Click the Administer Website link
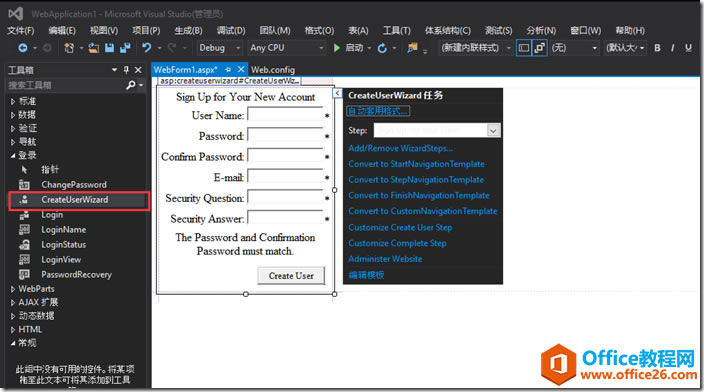This screenshot has height=392, width=704. (385, 259)
